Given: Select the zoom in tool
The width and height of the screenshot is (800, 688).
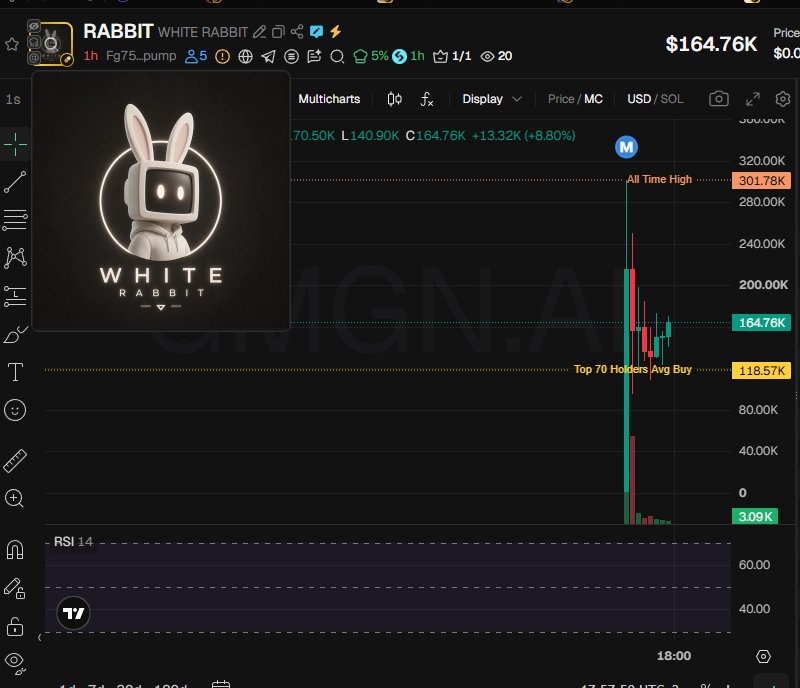Looking at the screenshot, I should click(14, 498).
